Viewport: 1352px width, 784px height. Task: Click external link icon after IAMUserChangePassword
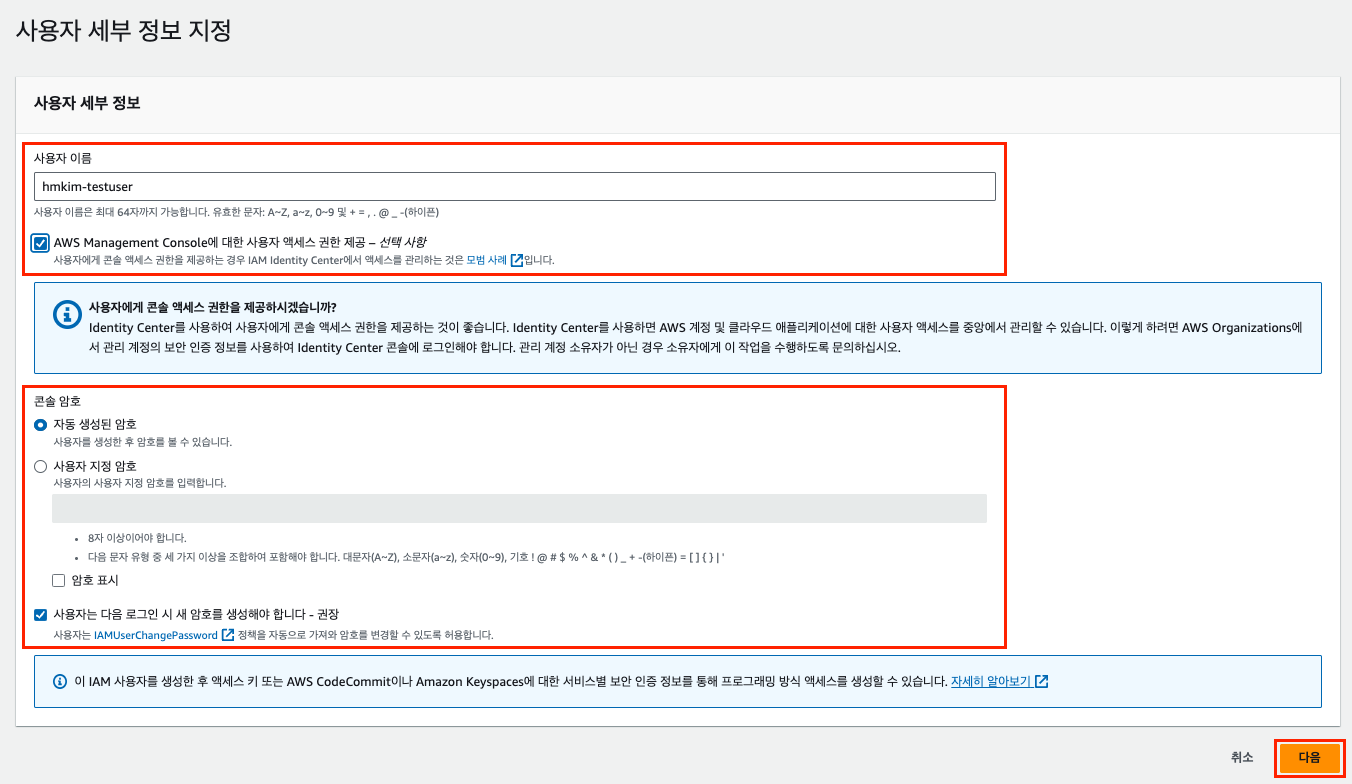228,635
